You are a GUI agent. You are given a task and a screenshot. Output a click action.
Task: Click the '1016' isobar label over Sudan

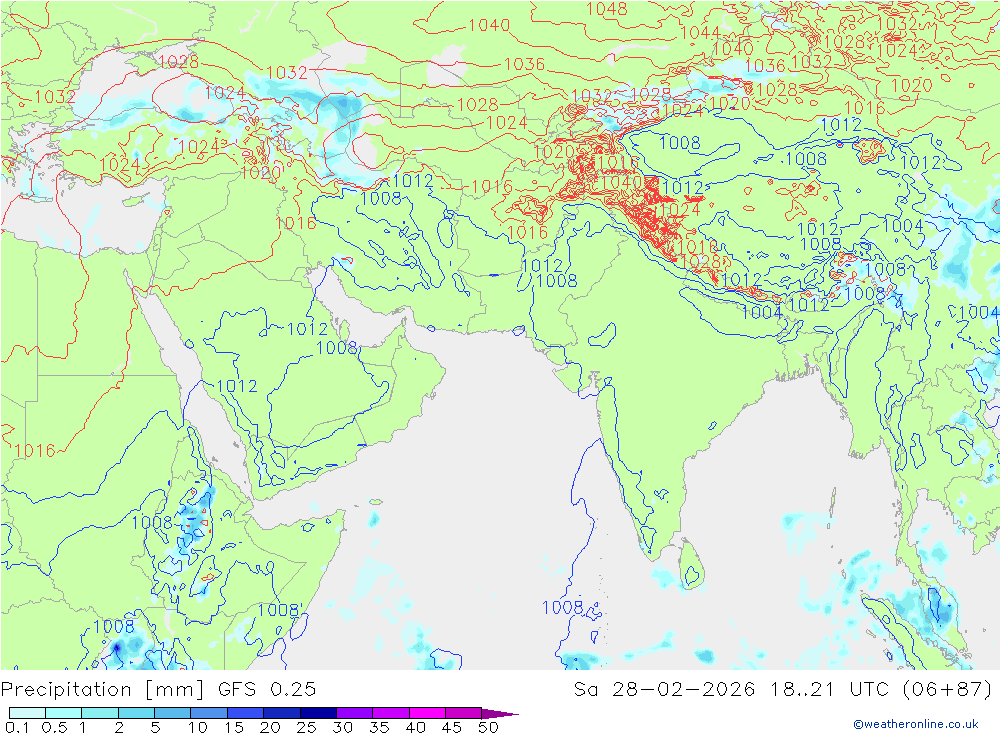tap(35, 451)
